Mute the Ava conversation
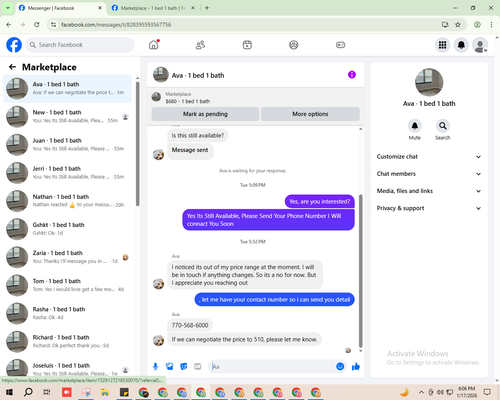The height and width of the screenshot is (400, 500). (415, 126)
